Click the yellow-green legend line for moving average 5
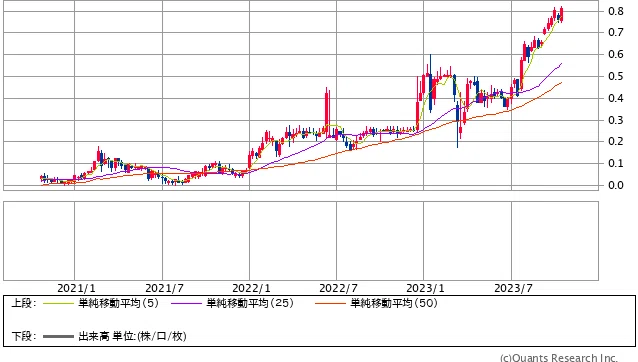 tap(59, 303)
